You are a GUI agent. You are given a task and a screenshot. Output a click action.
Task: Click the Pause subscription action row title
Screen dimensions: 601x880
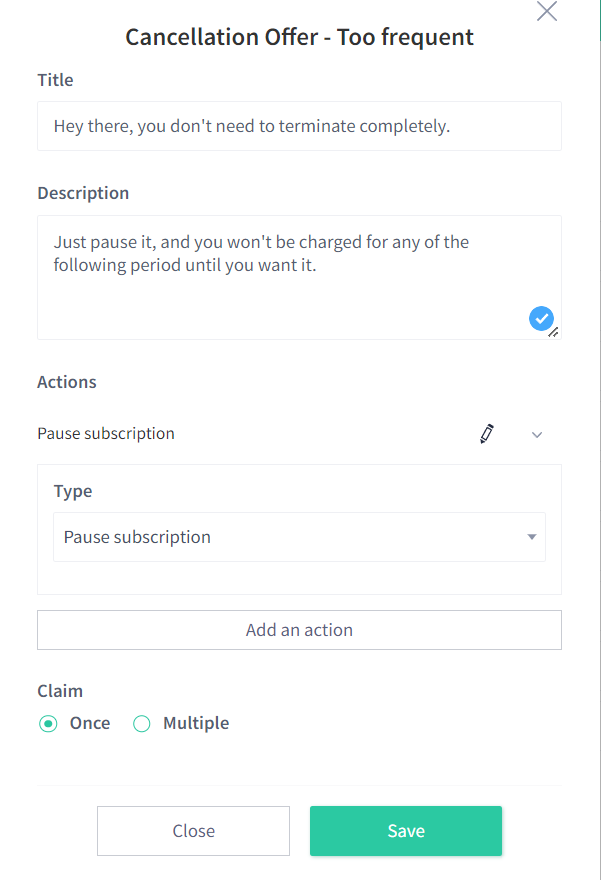click(x=106, y=434)
